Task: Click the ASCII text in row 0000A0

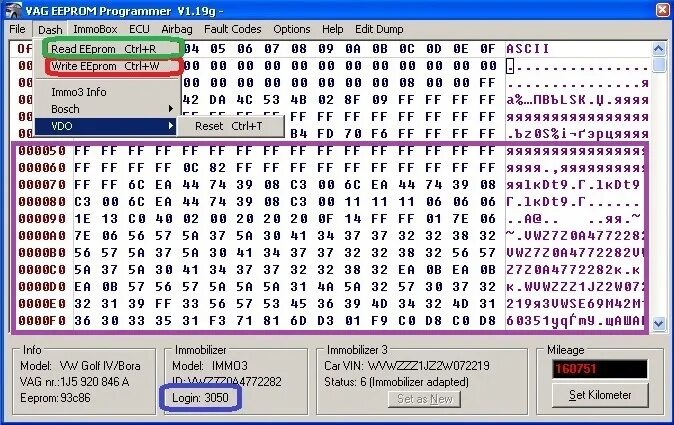Action: click(575, 235)
